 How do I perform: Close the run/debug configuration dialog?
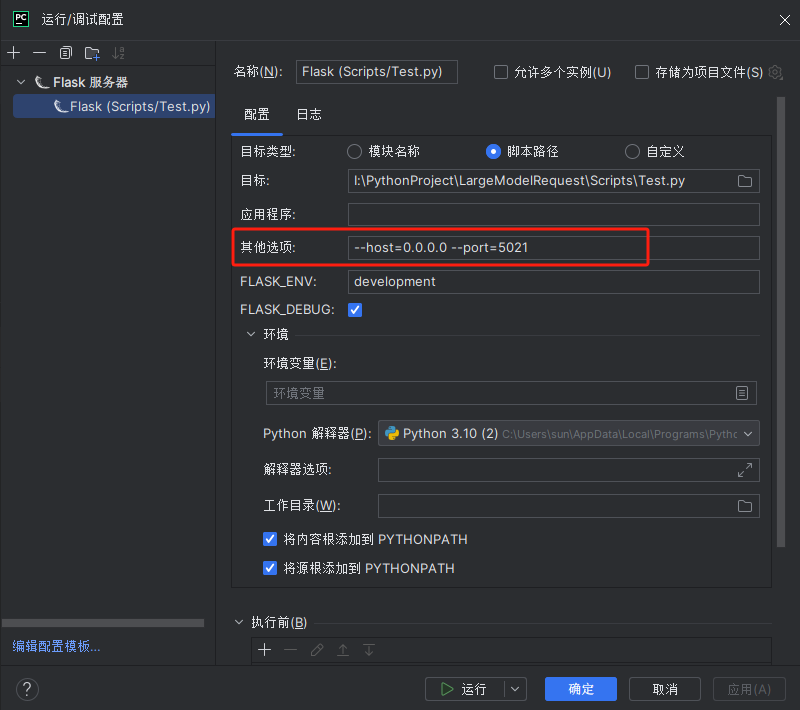coord(785,20)
